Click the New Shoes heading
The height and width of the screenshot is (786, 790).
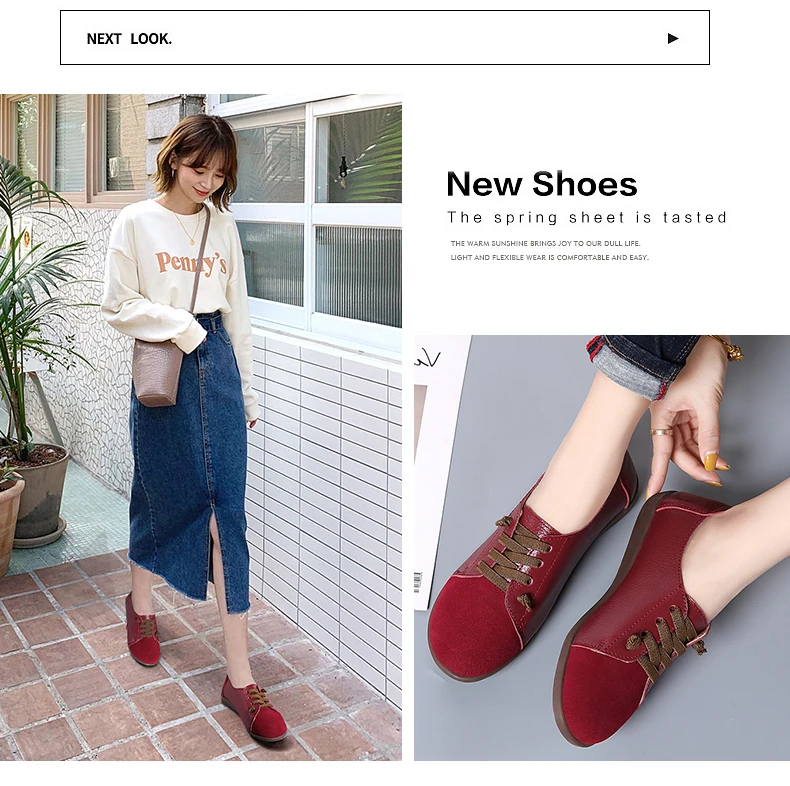542,183
